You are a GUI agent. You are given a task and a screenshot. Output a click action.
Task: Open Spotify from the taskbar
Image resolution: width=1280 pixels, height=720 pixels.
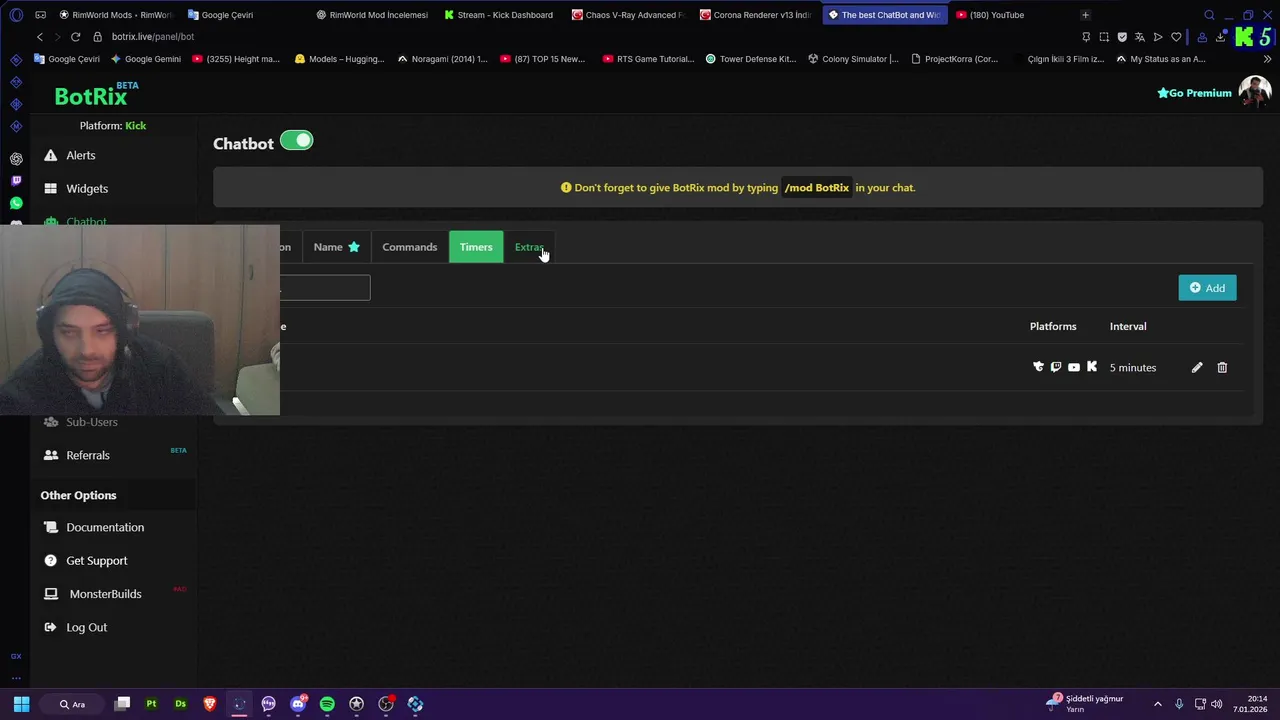pos(327,704)
